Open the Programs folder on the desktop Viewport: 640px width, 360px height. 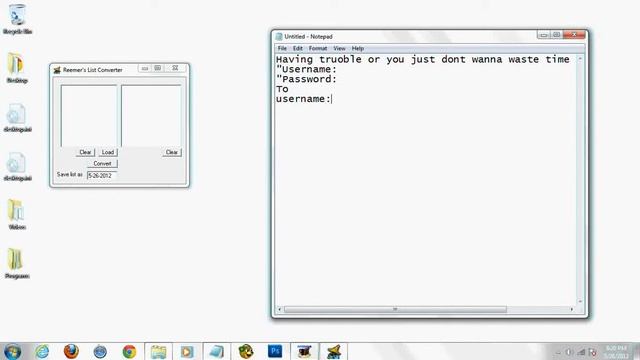tap(17, 264)
